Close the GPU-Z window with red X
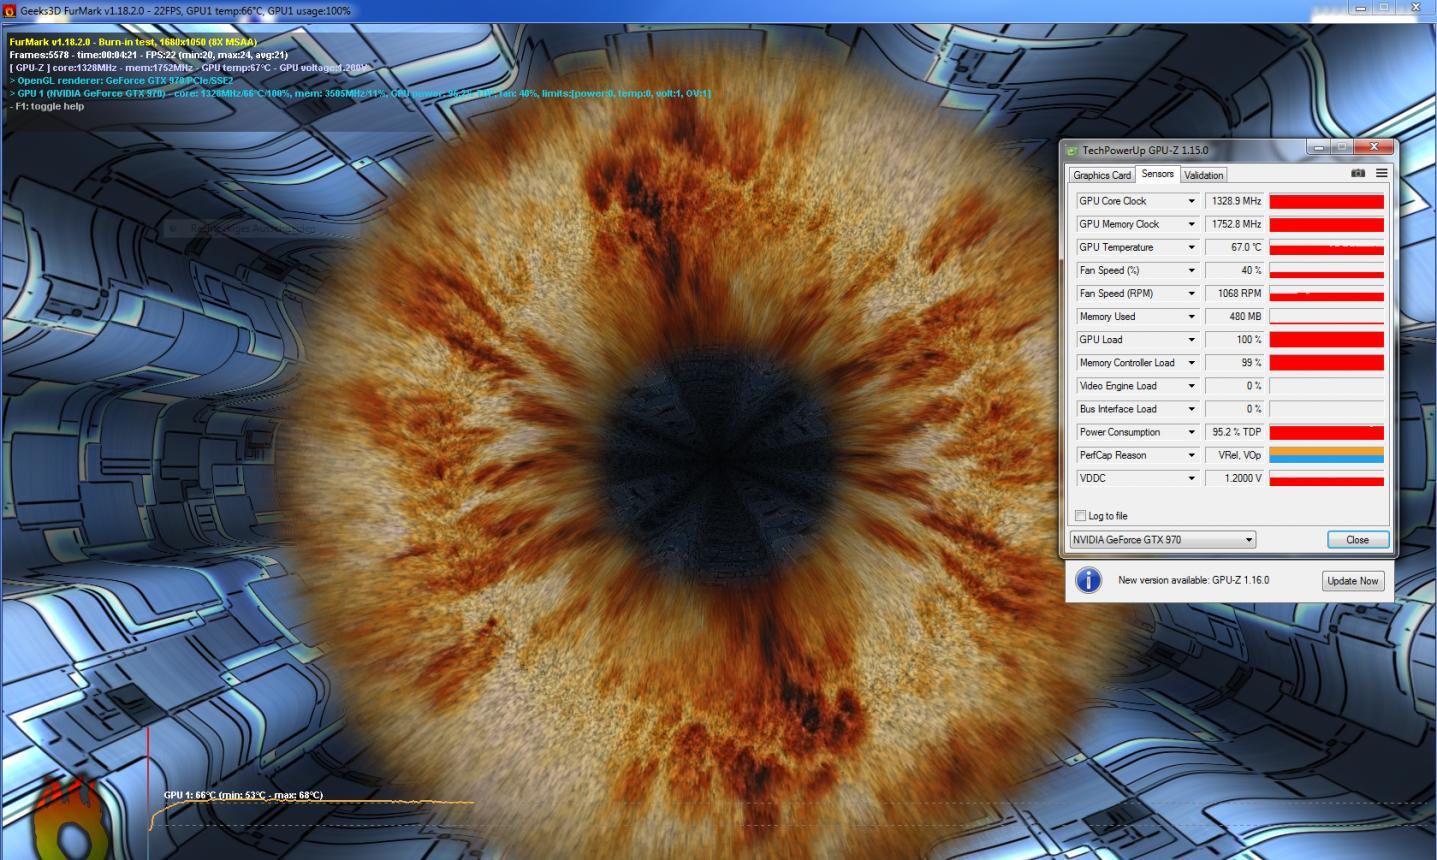The height and width of the screenshot is (860, 1437). pyautogui.click(x=1374, y=147)
